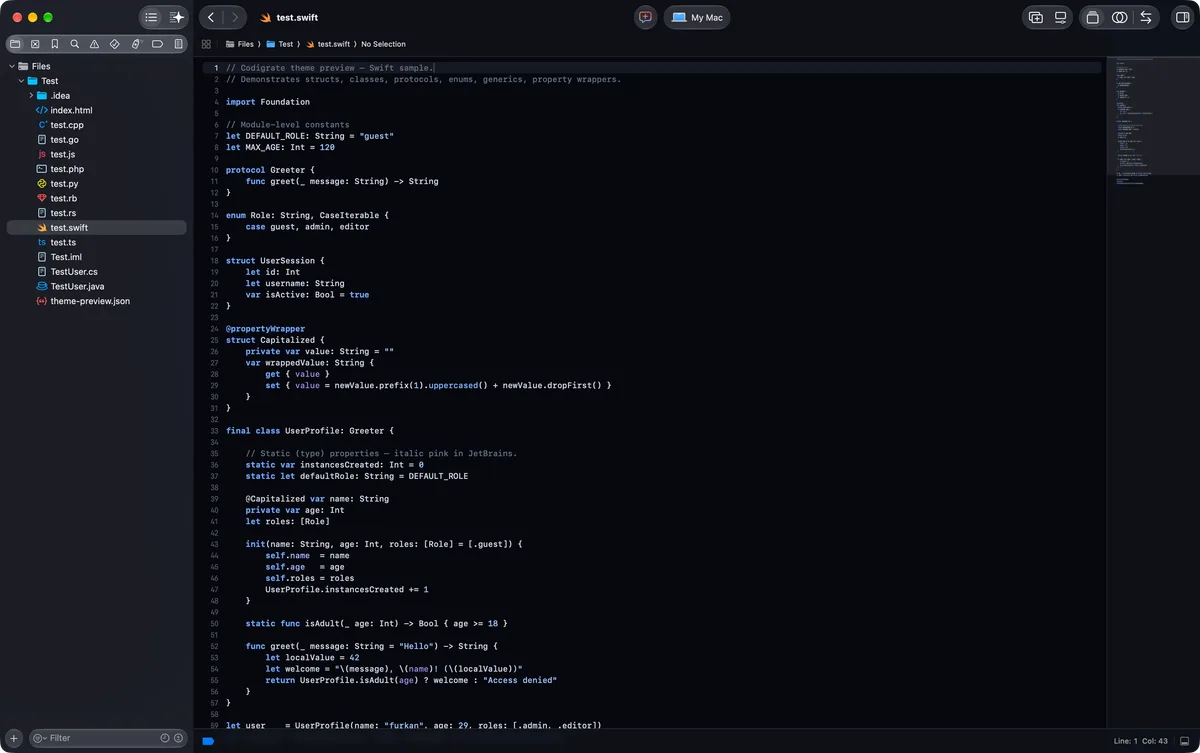This screenshot has width=1200, height=753.
Task: Select test.php in the navigator
Action: pyautogui.click(x=67, y=169)
